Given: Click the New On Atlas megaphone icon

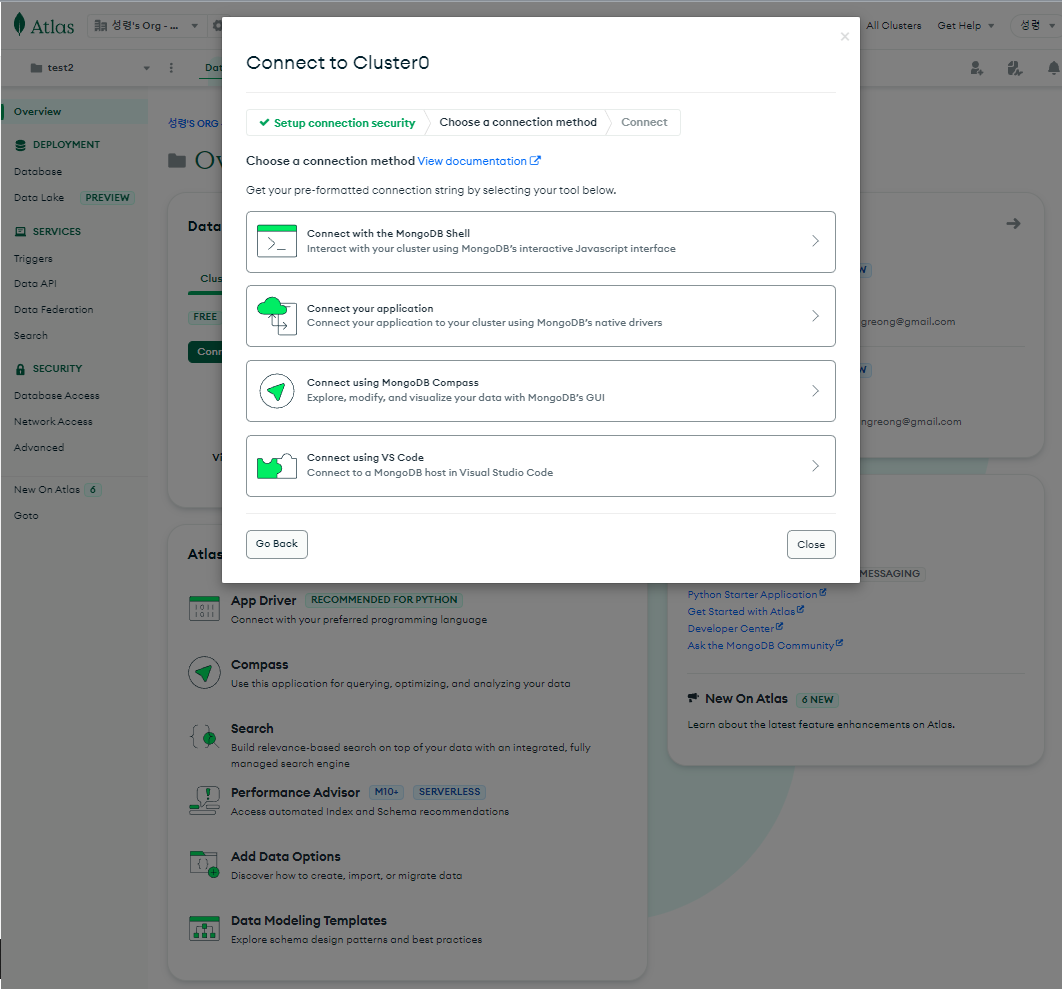Looking at the screenshot, I should pyautogui.click(x=693, y=698).
